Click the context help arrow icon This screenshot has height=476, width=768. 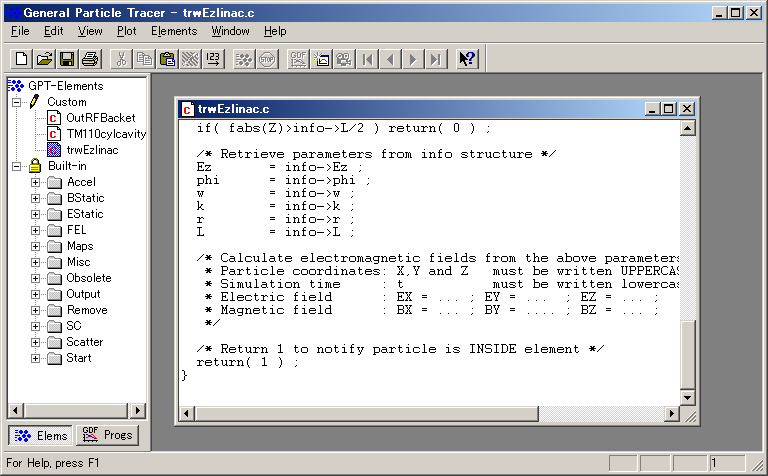pyautogui.click(x=467, y=59)
